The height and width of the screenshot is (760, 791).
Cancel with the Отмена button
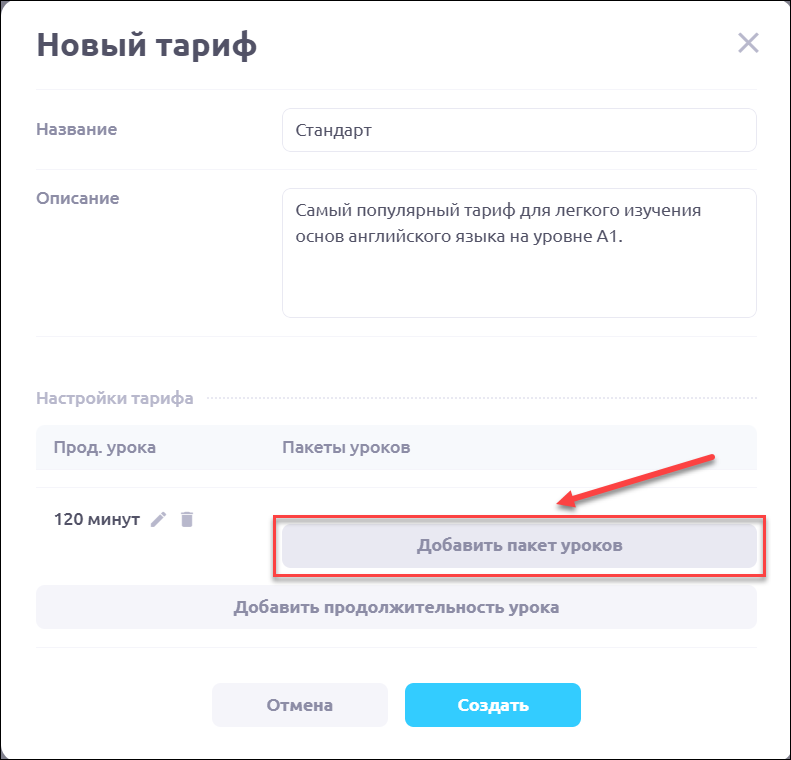pyautogui.click(x=299, y=705)
